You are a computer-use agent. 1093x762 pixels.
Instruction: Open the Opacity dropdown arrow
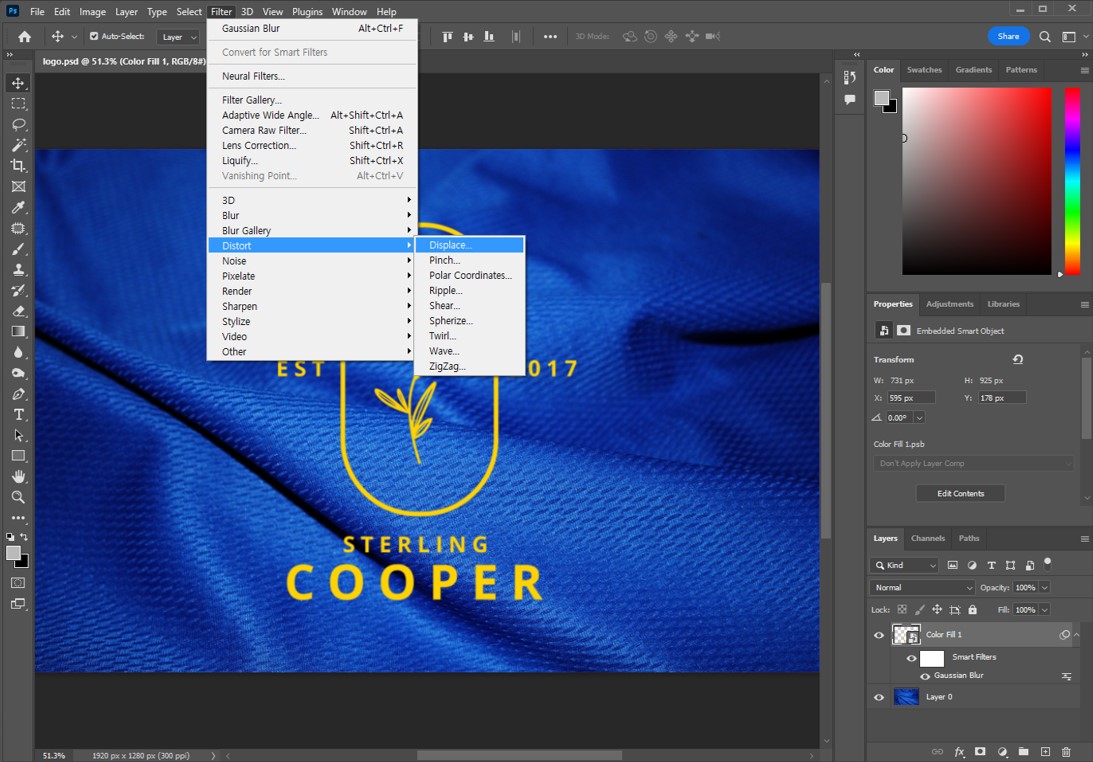pyautogui.click(x=1044, y=588)
